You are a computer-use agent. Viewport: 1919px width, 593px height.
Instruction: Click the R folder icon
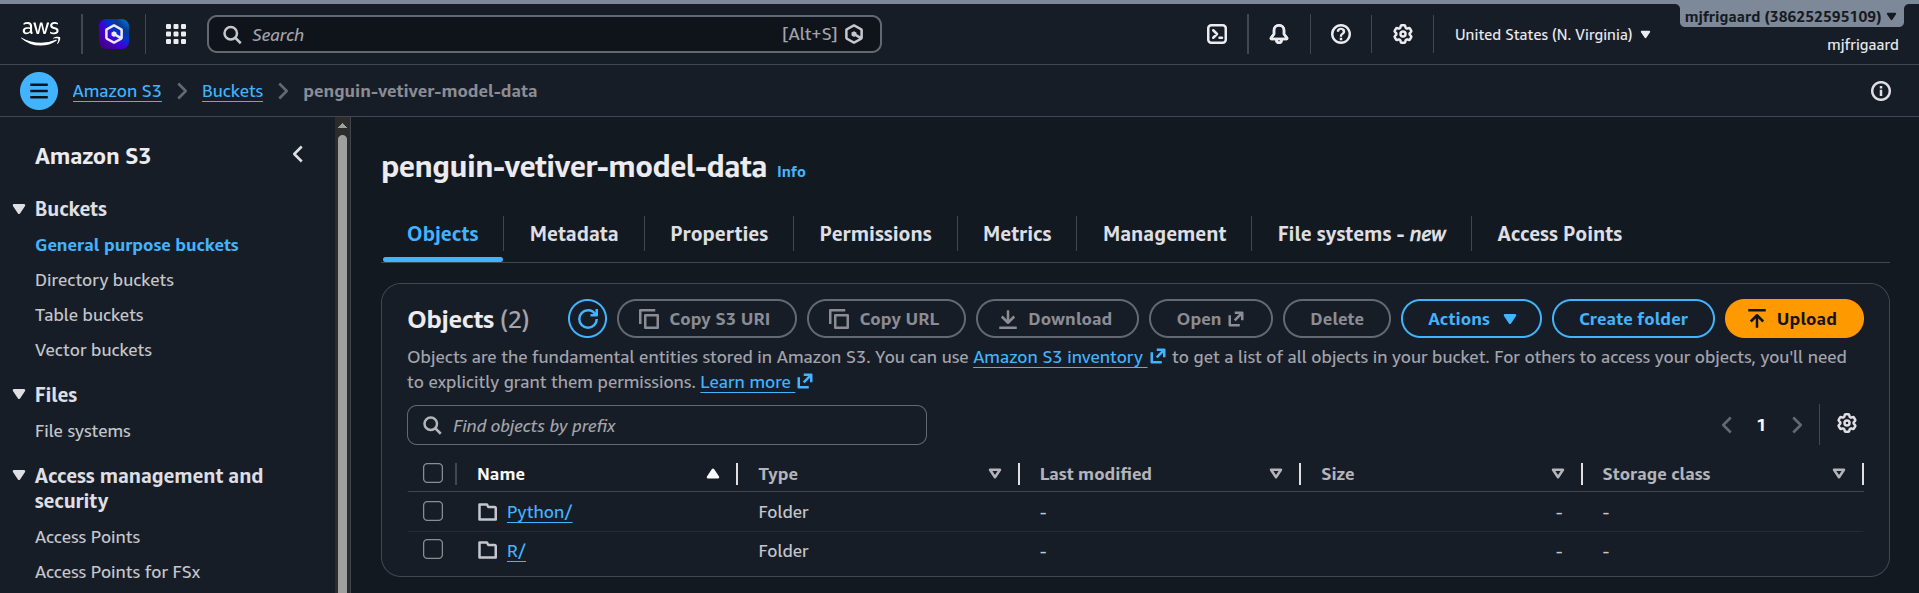487,550
